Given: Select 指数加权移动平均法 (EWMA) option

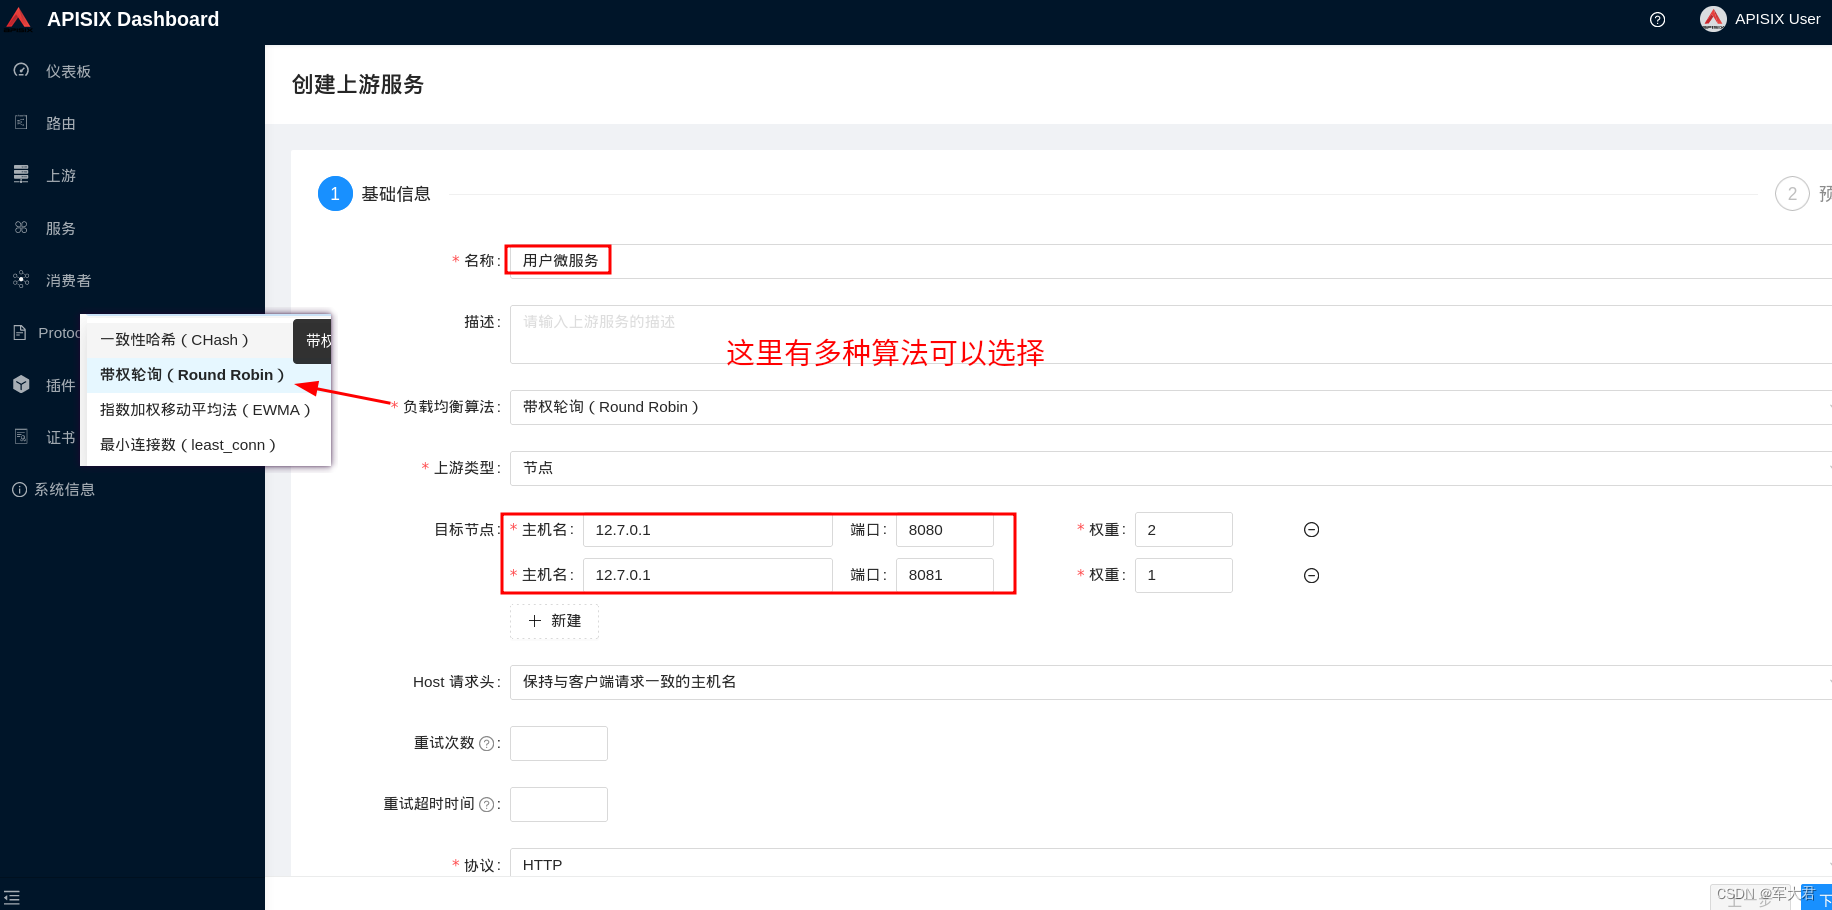Looking at the screenshot, I should pyautogui.click(x=207, y=410).
